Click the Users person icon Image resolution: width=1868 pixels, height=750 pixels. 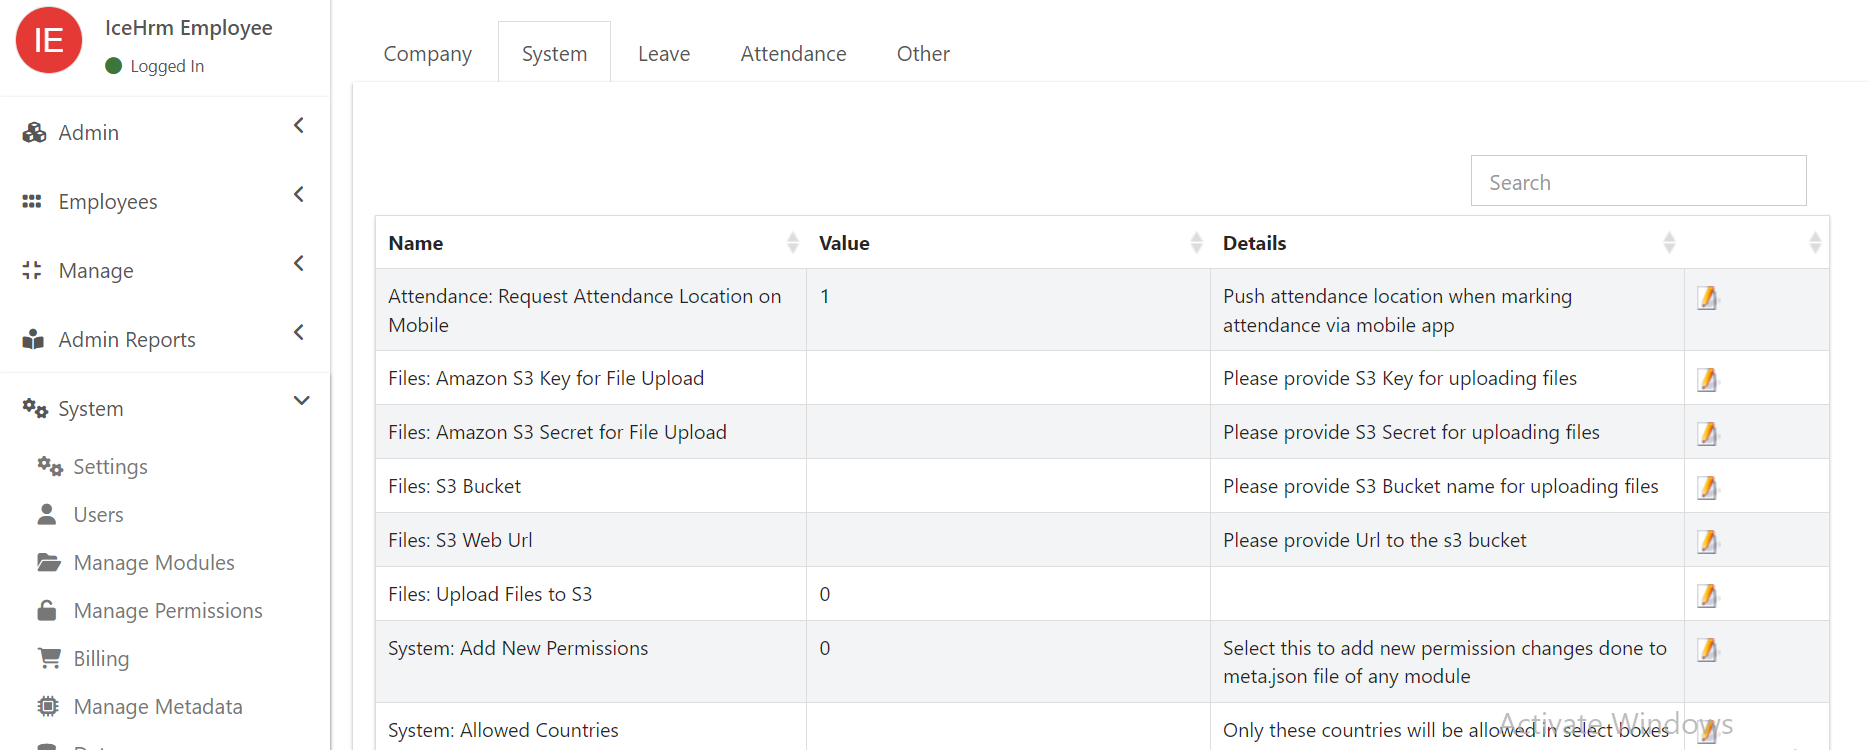point(47,514)
